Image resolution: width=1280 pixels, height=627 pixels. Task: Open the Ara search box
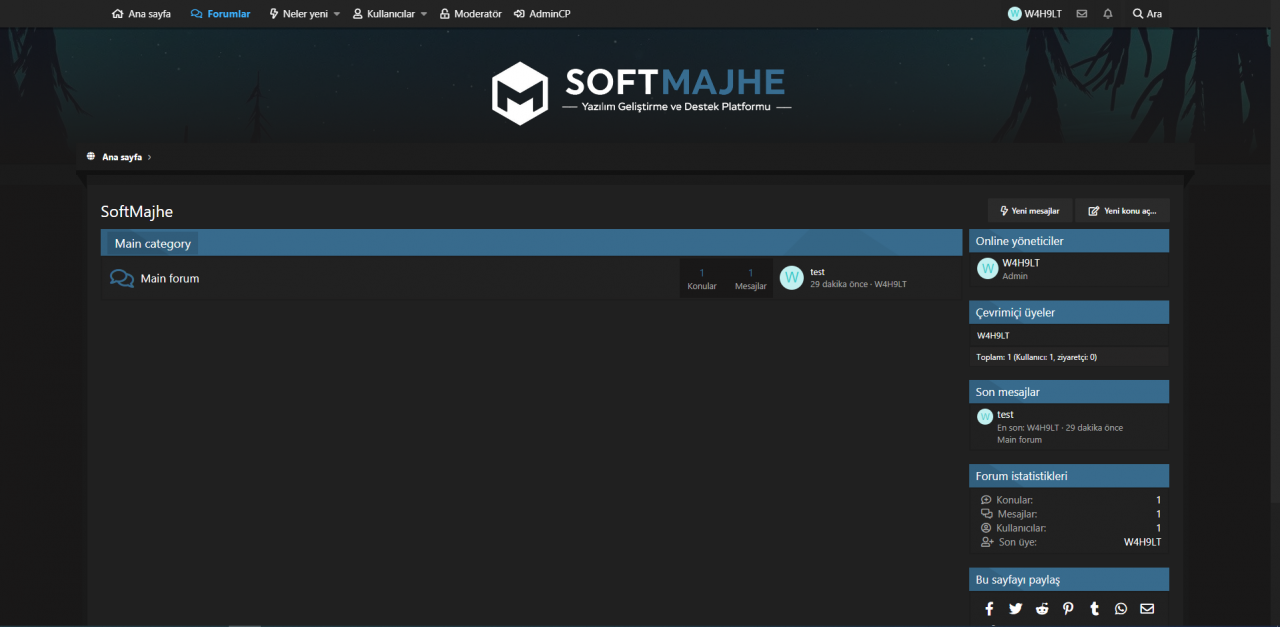tap(1147, 14)
